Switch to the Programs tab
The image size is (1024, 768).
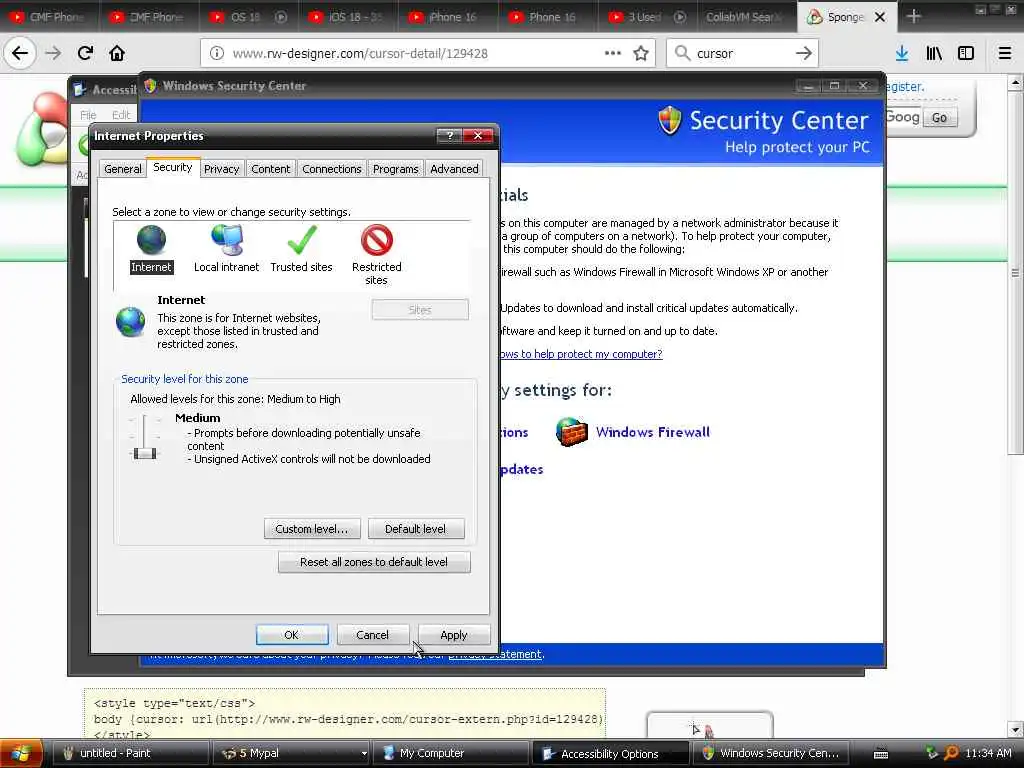pos(396,168)
